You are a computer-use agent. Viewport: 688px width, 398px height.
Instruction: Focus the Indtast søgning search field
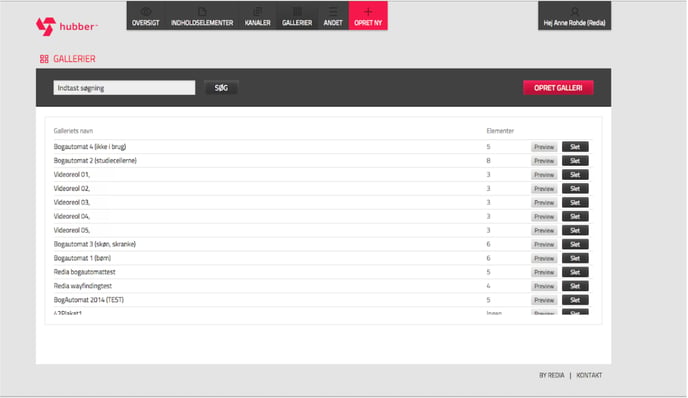124,88
